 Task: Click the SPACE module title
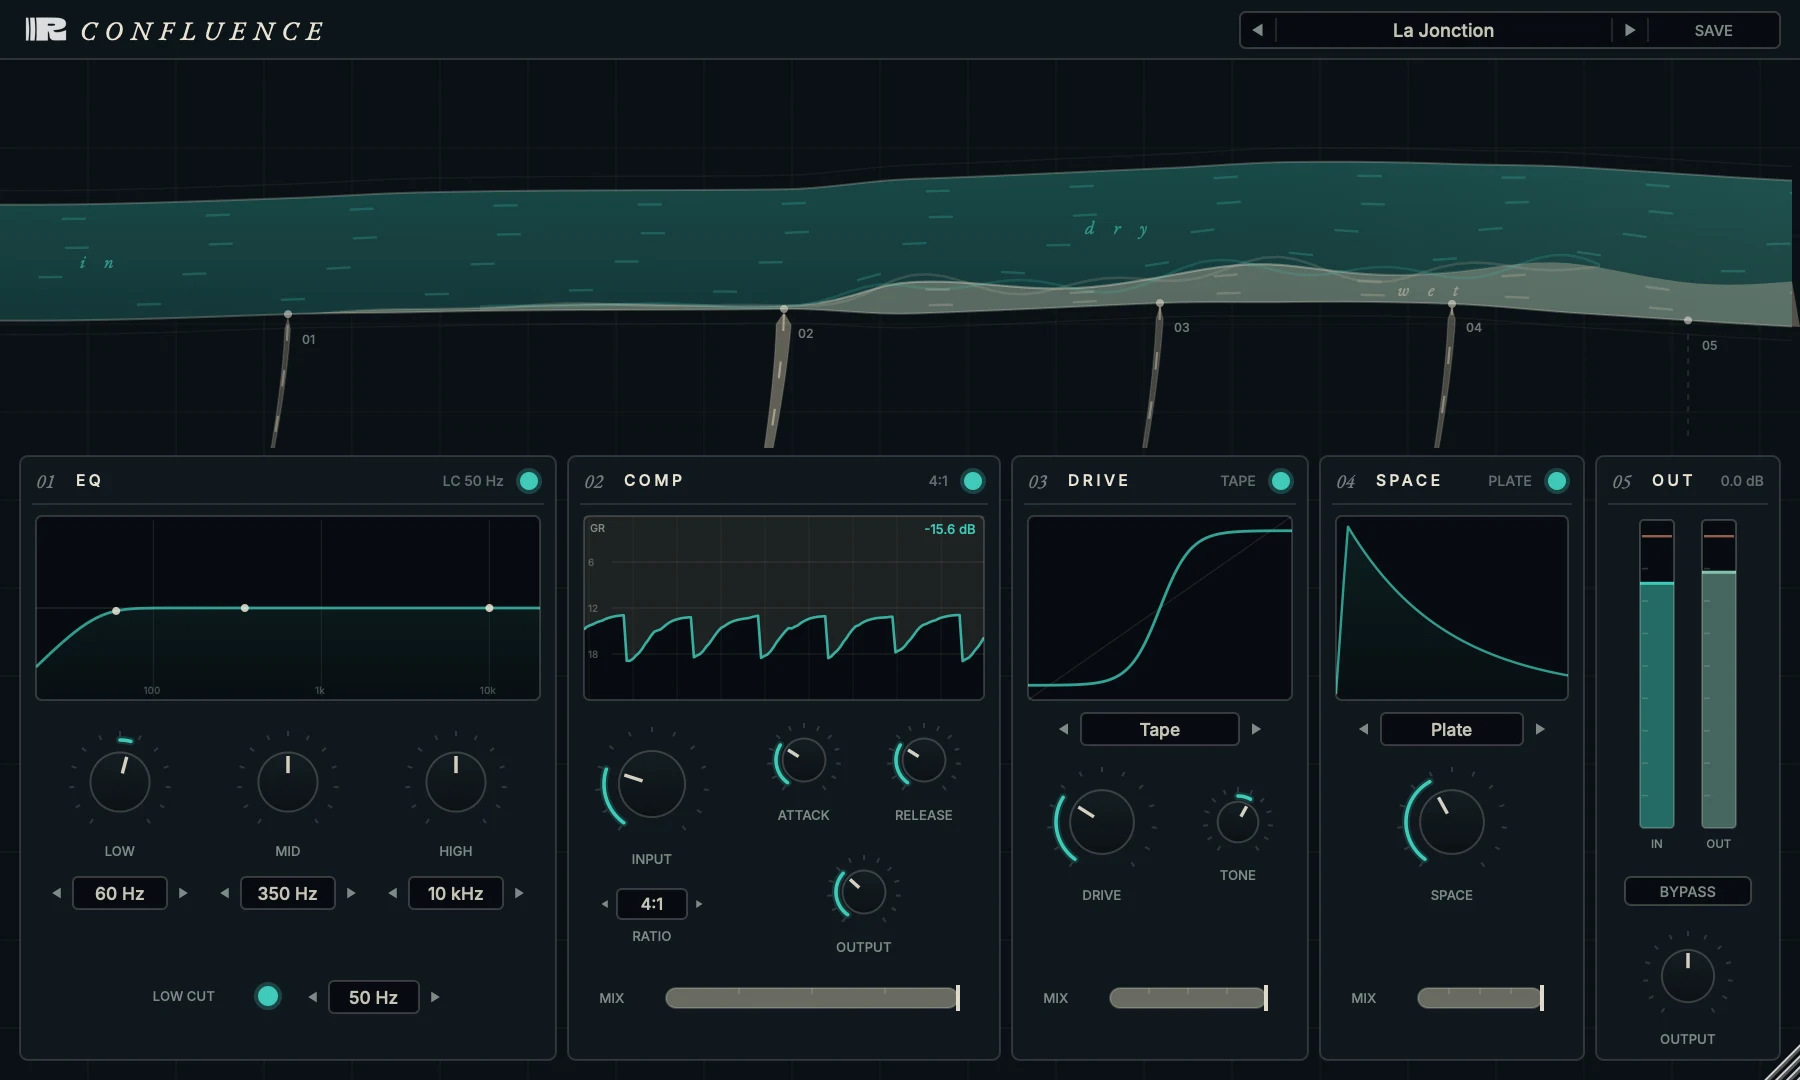pos(1408,480)
